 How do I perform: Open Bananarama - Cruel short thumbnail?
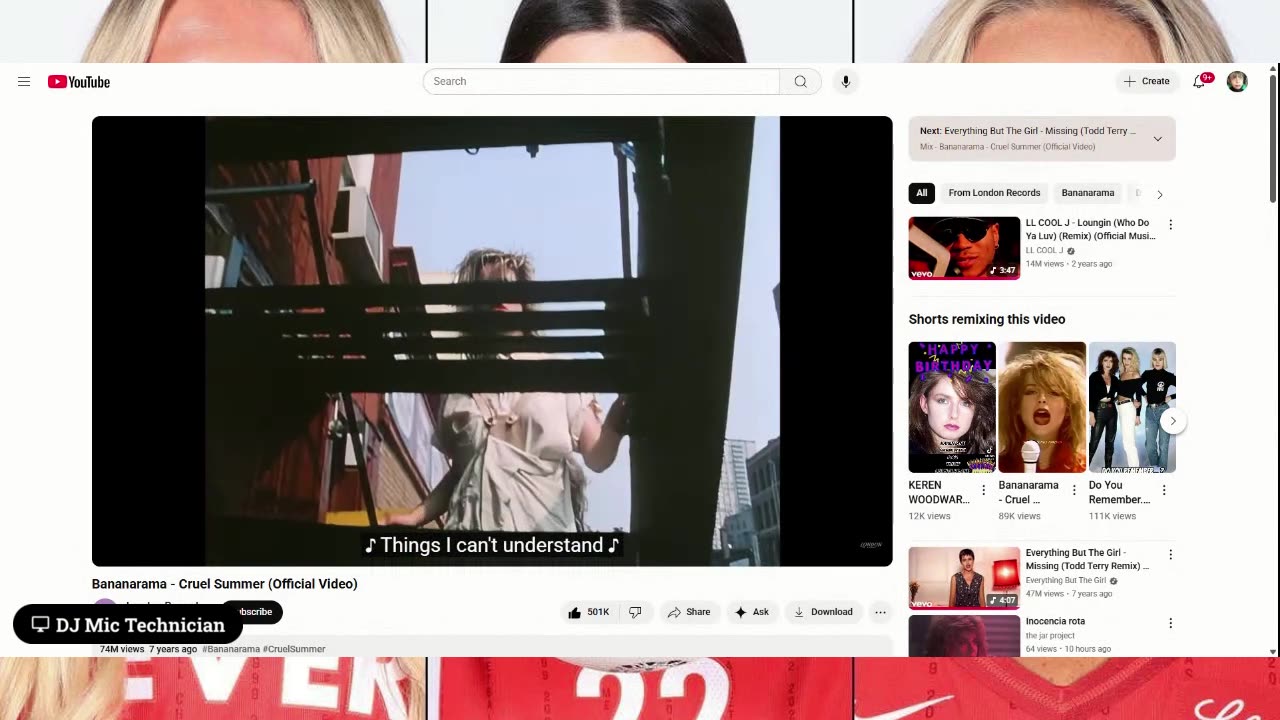pos(1042,407)
